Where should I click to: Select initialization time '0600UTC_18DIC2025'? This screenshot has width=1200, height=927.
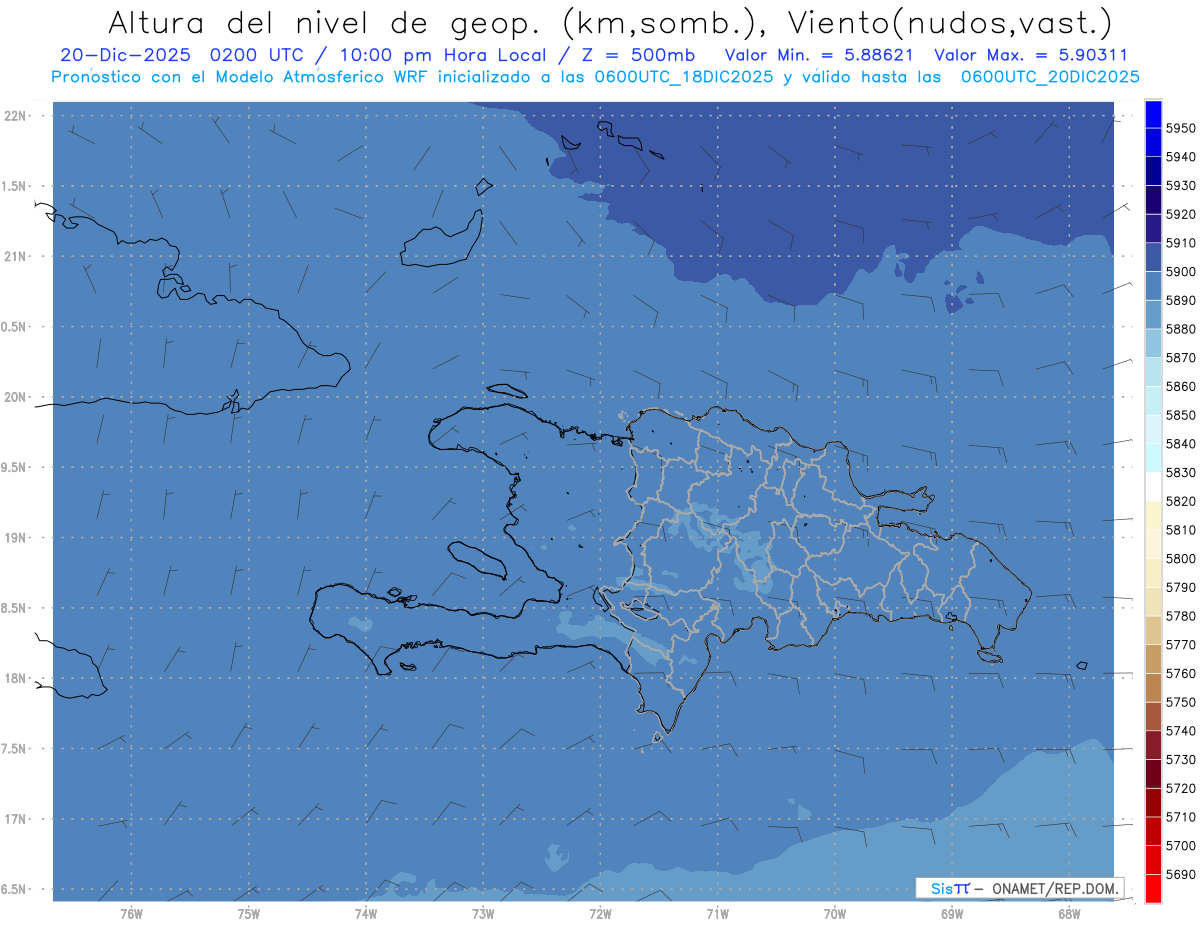686,76
